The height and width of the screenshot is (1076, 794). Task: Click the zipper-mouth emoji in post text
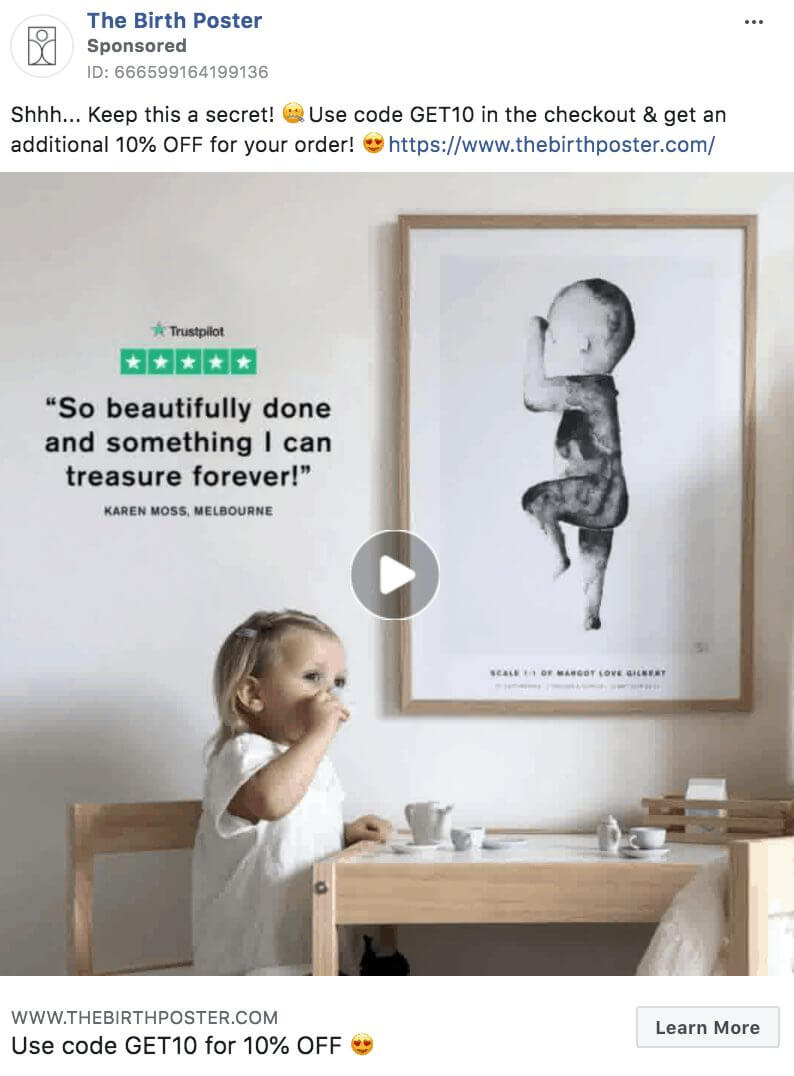294,114
